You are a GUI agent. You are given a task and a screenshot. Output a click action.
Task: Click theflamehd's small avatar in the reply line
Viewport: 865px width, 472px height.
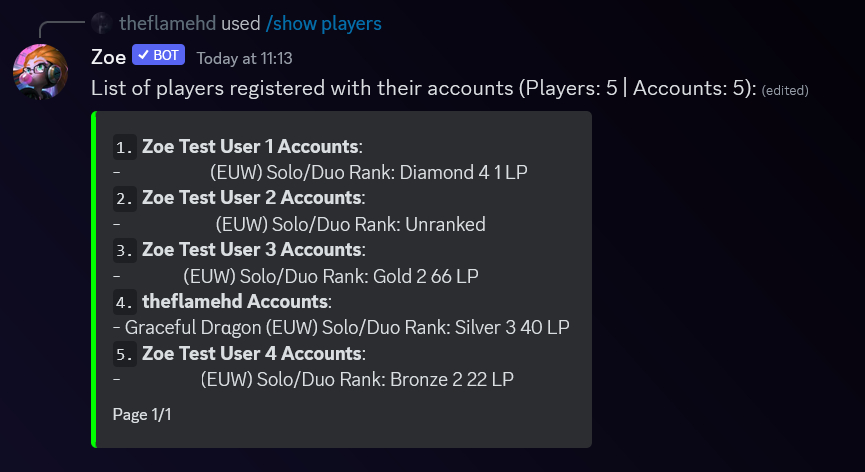coord(102,24)
